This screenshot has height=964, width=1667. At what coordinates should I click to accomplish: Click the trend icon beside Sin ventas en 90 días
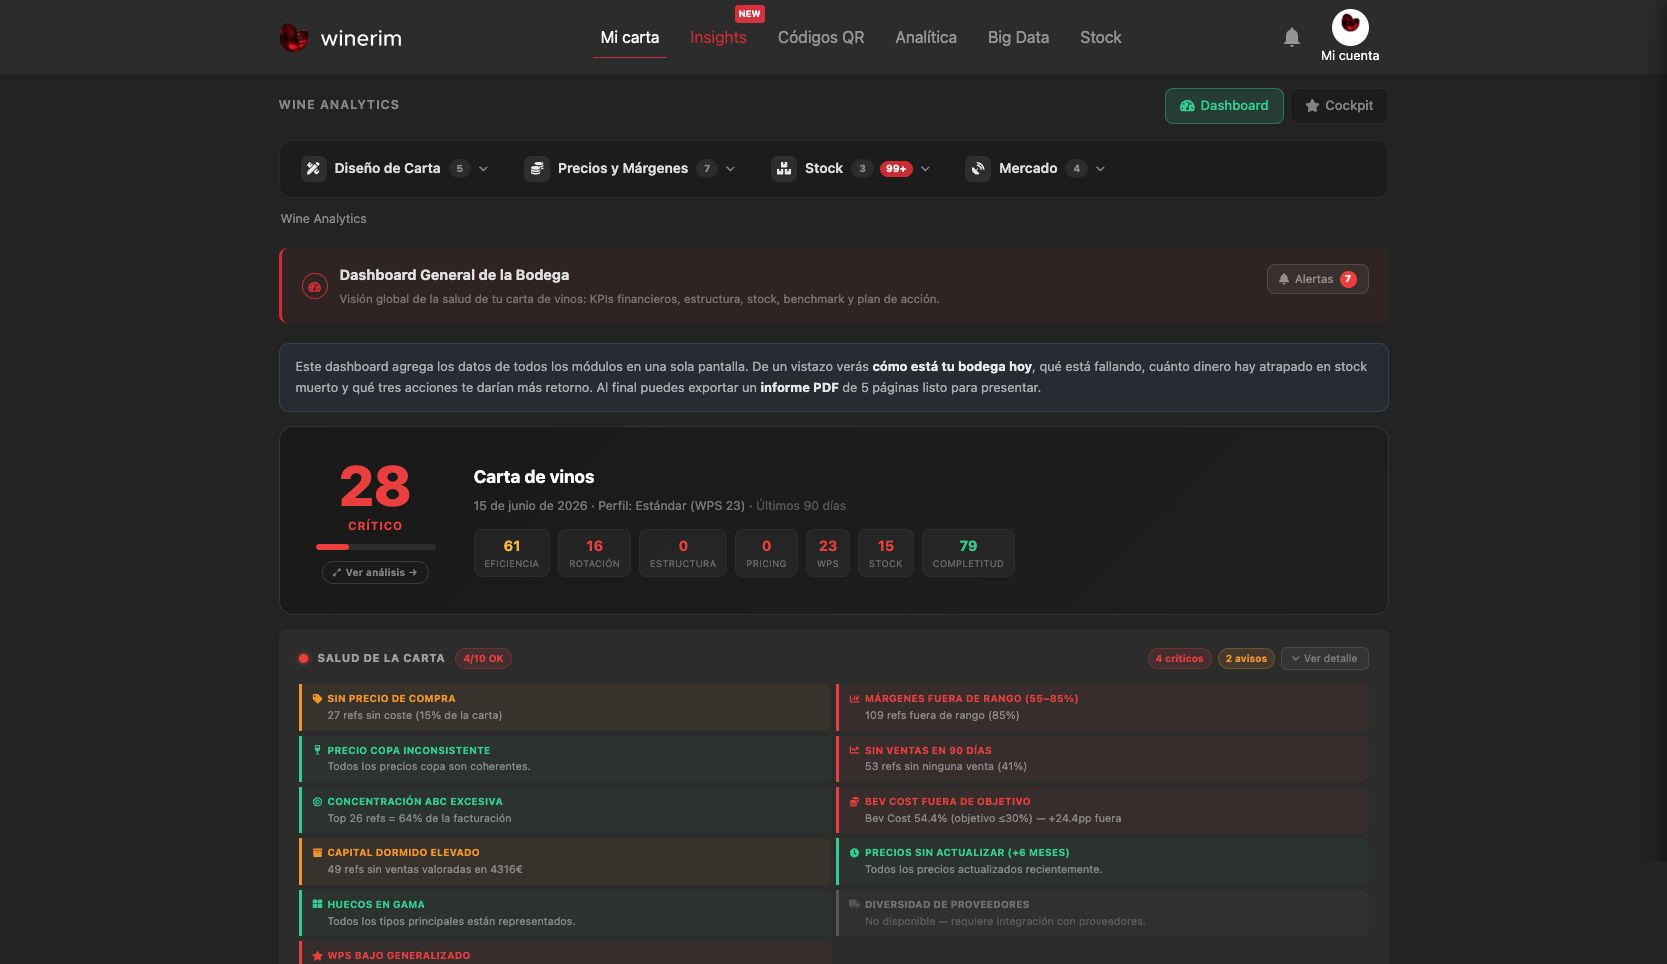point(854,750)
